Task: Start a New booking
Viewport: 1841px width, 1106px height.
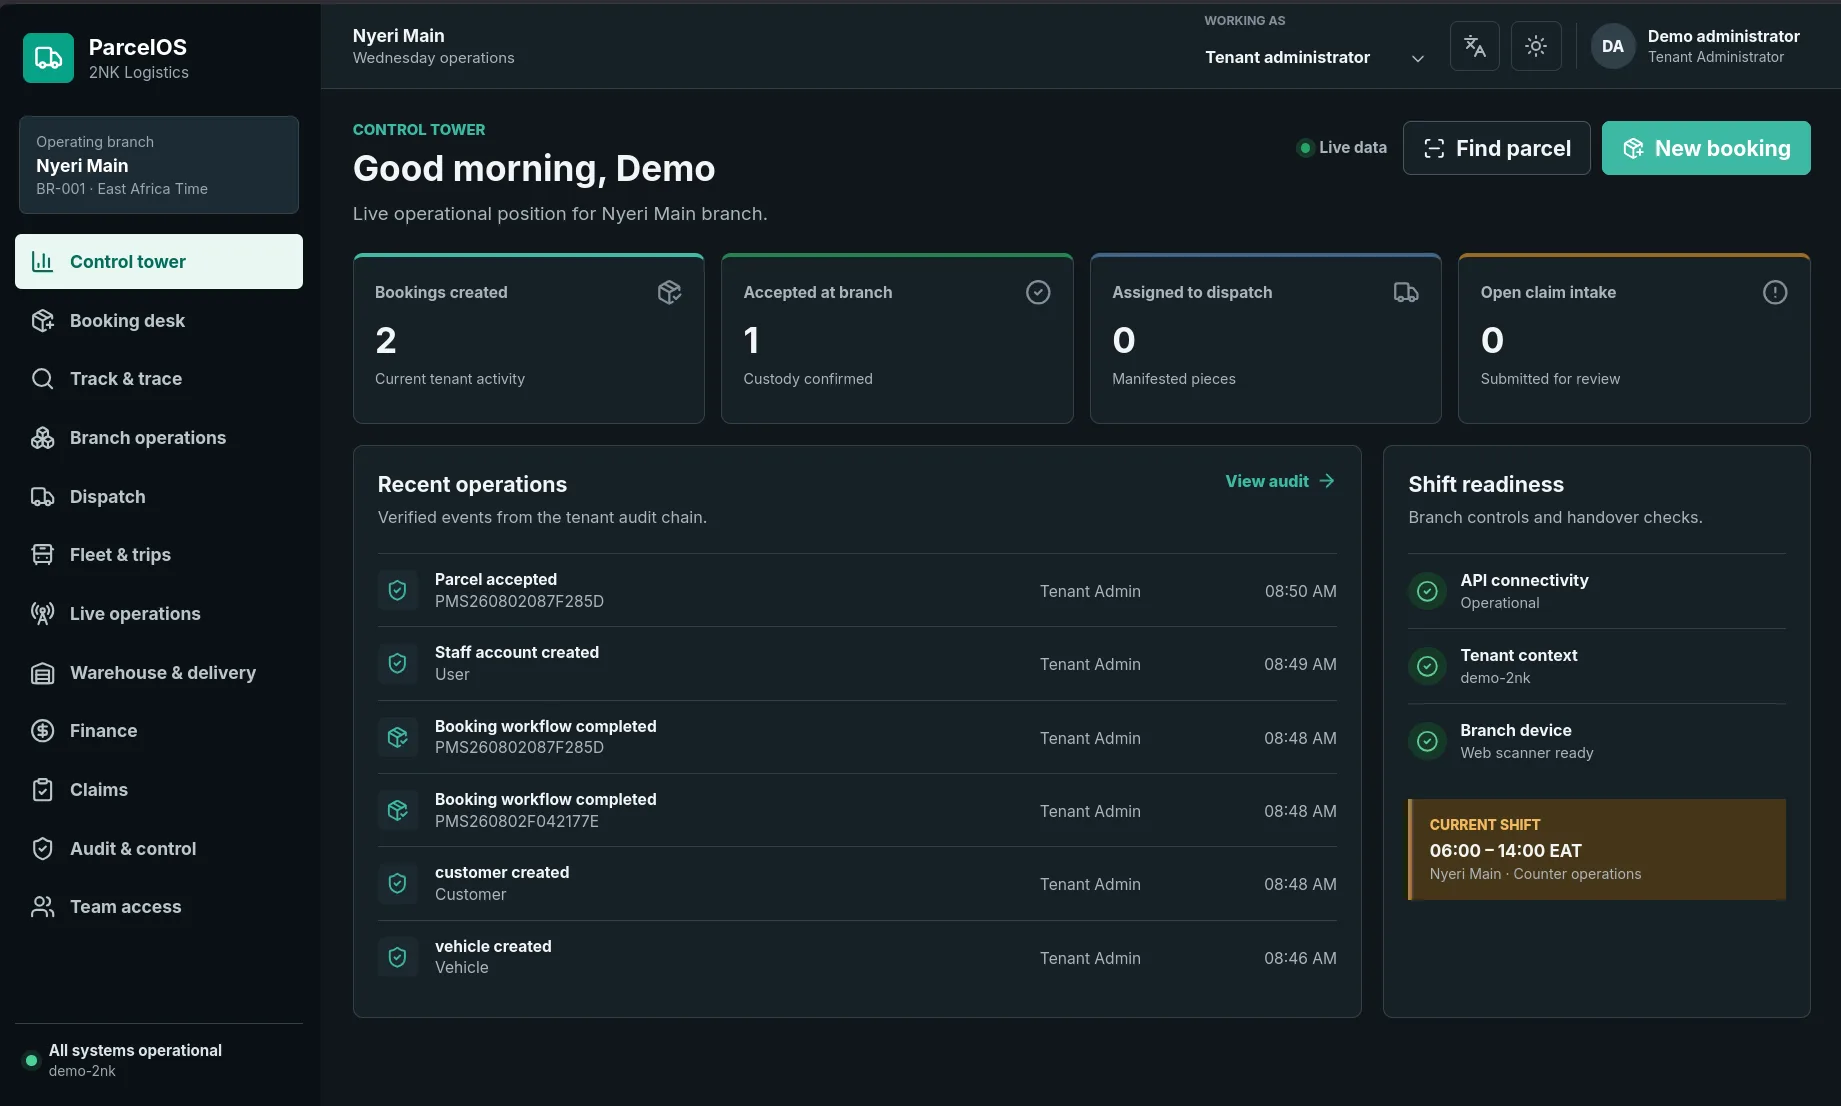Action: pyautogui.click(x=1706, y=148)
